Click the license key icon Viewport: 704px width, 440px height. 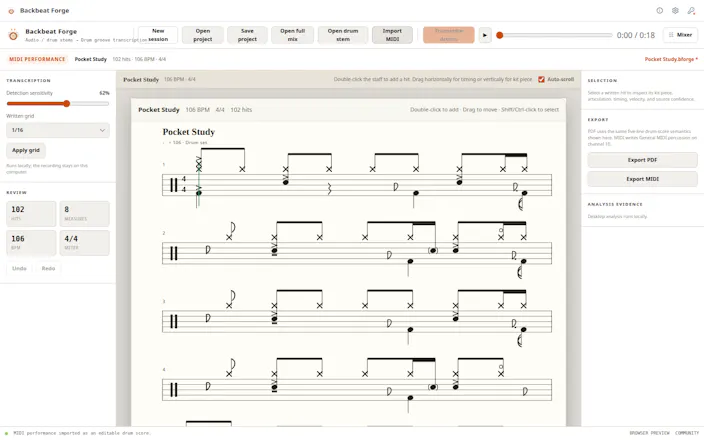point(691,10)
